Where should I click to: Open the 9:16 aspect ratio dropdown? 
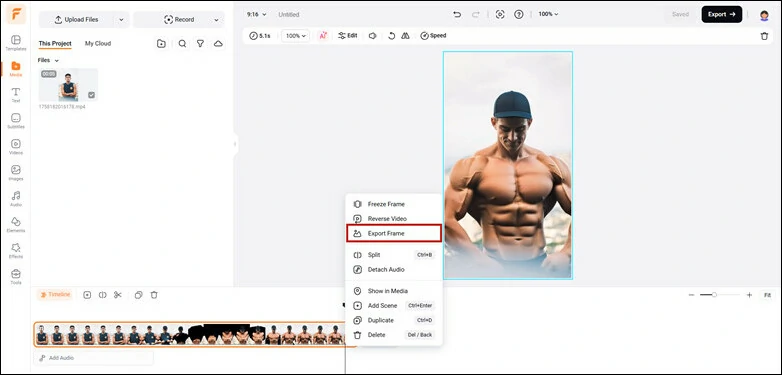pyautogui.click(x=256, y=14)
